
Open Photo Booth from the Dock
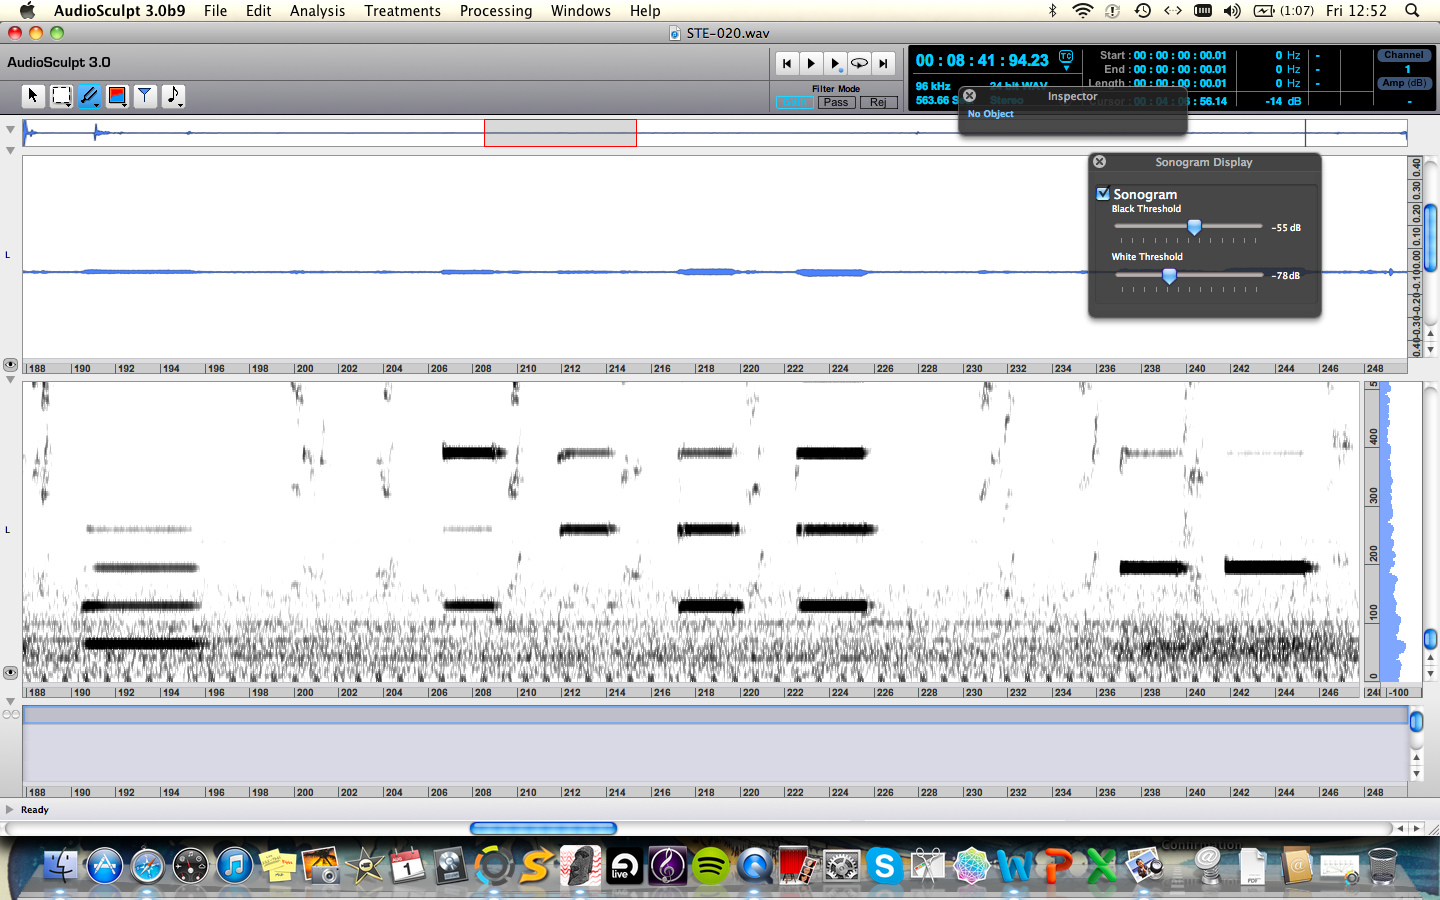click(797, 865)
